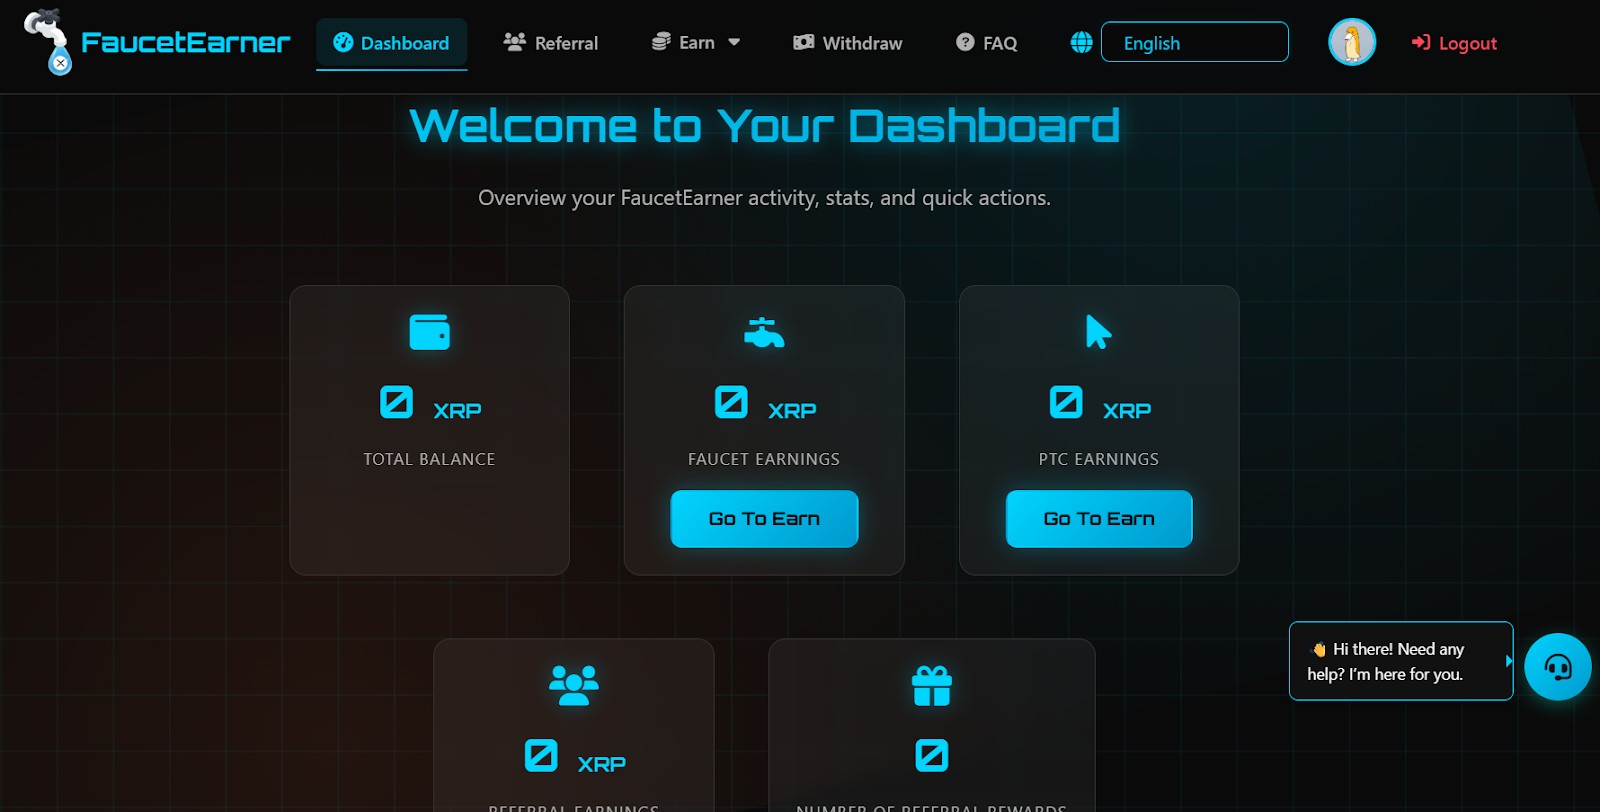
Task: Open the support chat headset button
Action: pos(1558,667)
